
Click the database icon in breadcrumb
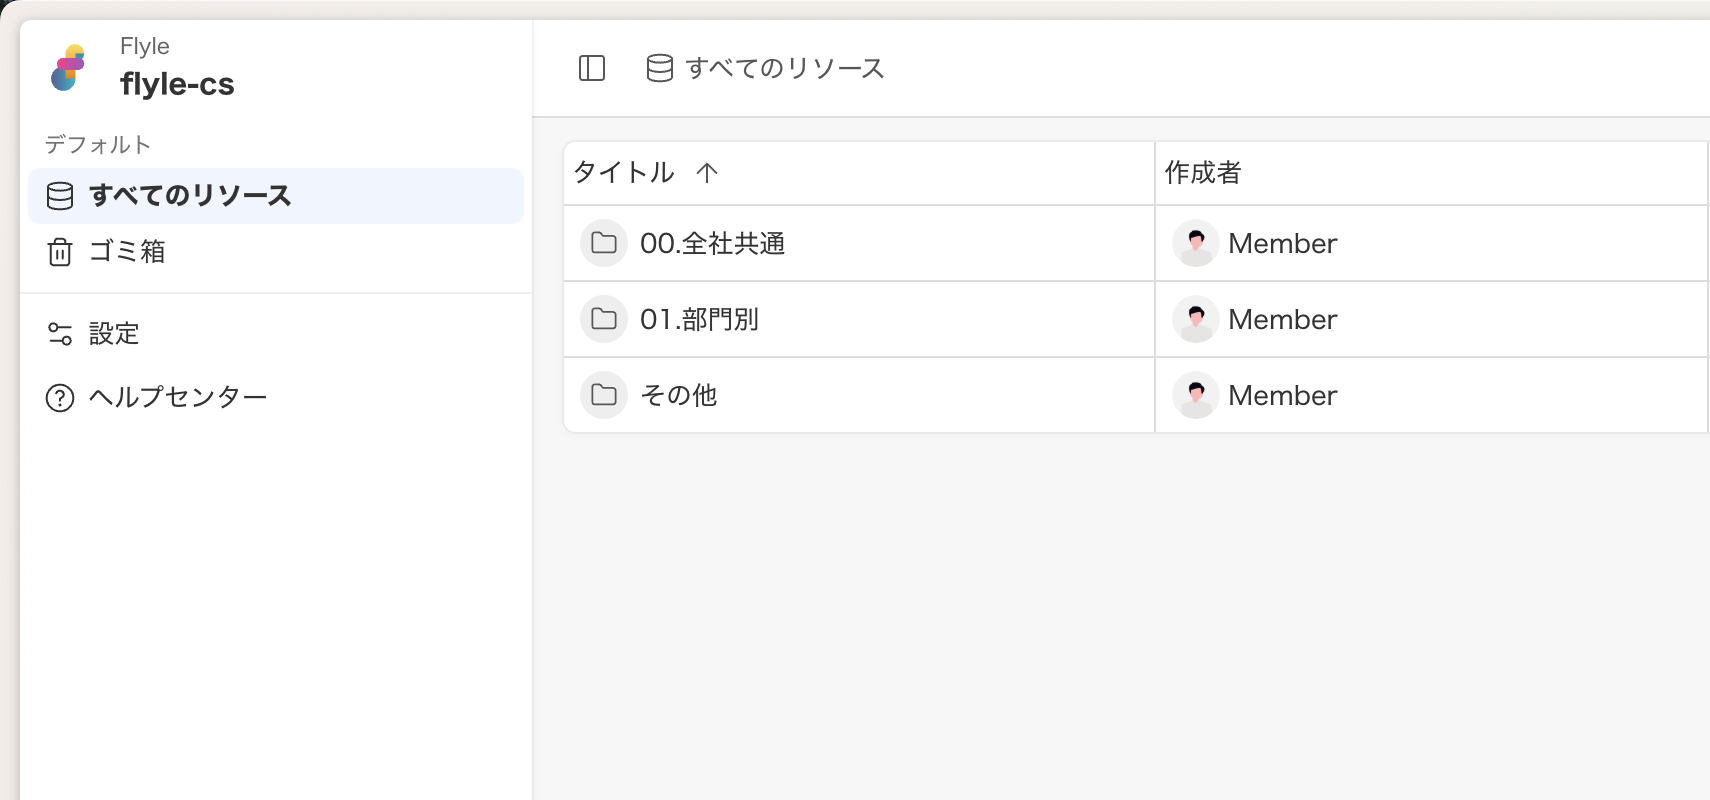660,68
